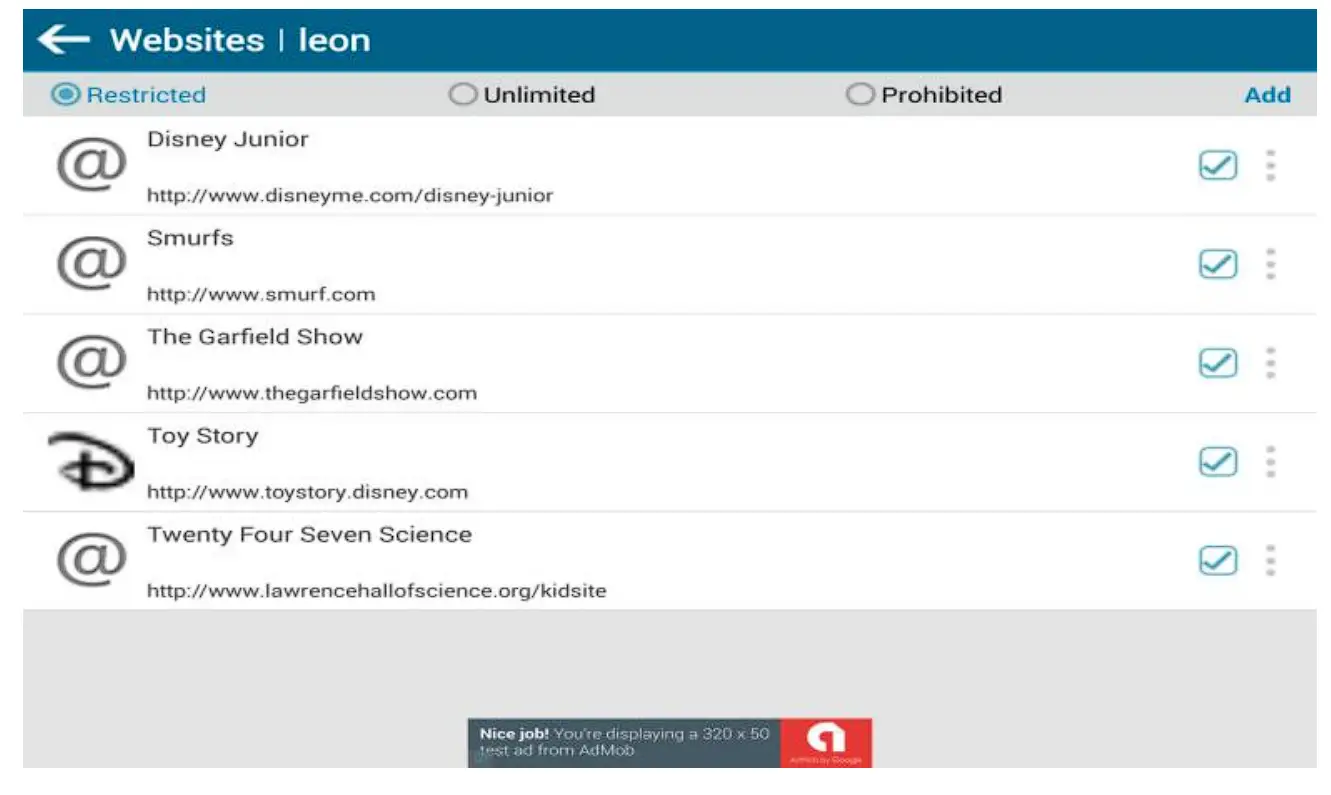The image size is (1331, 795).
Task: Open Twenty Four Seven Science overflow menu
Action: coord(1270,561)
